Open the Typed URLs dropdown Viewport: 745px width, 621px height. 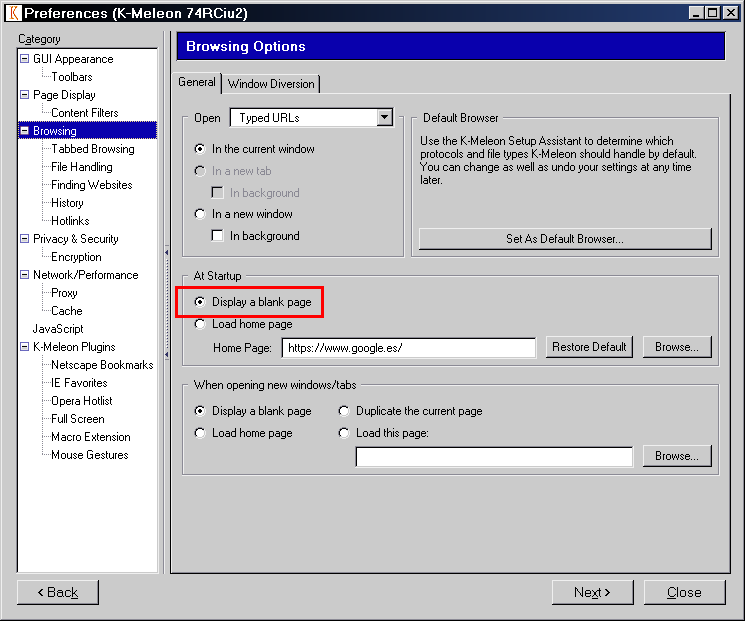(x=384, y=117)
